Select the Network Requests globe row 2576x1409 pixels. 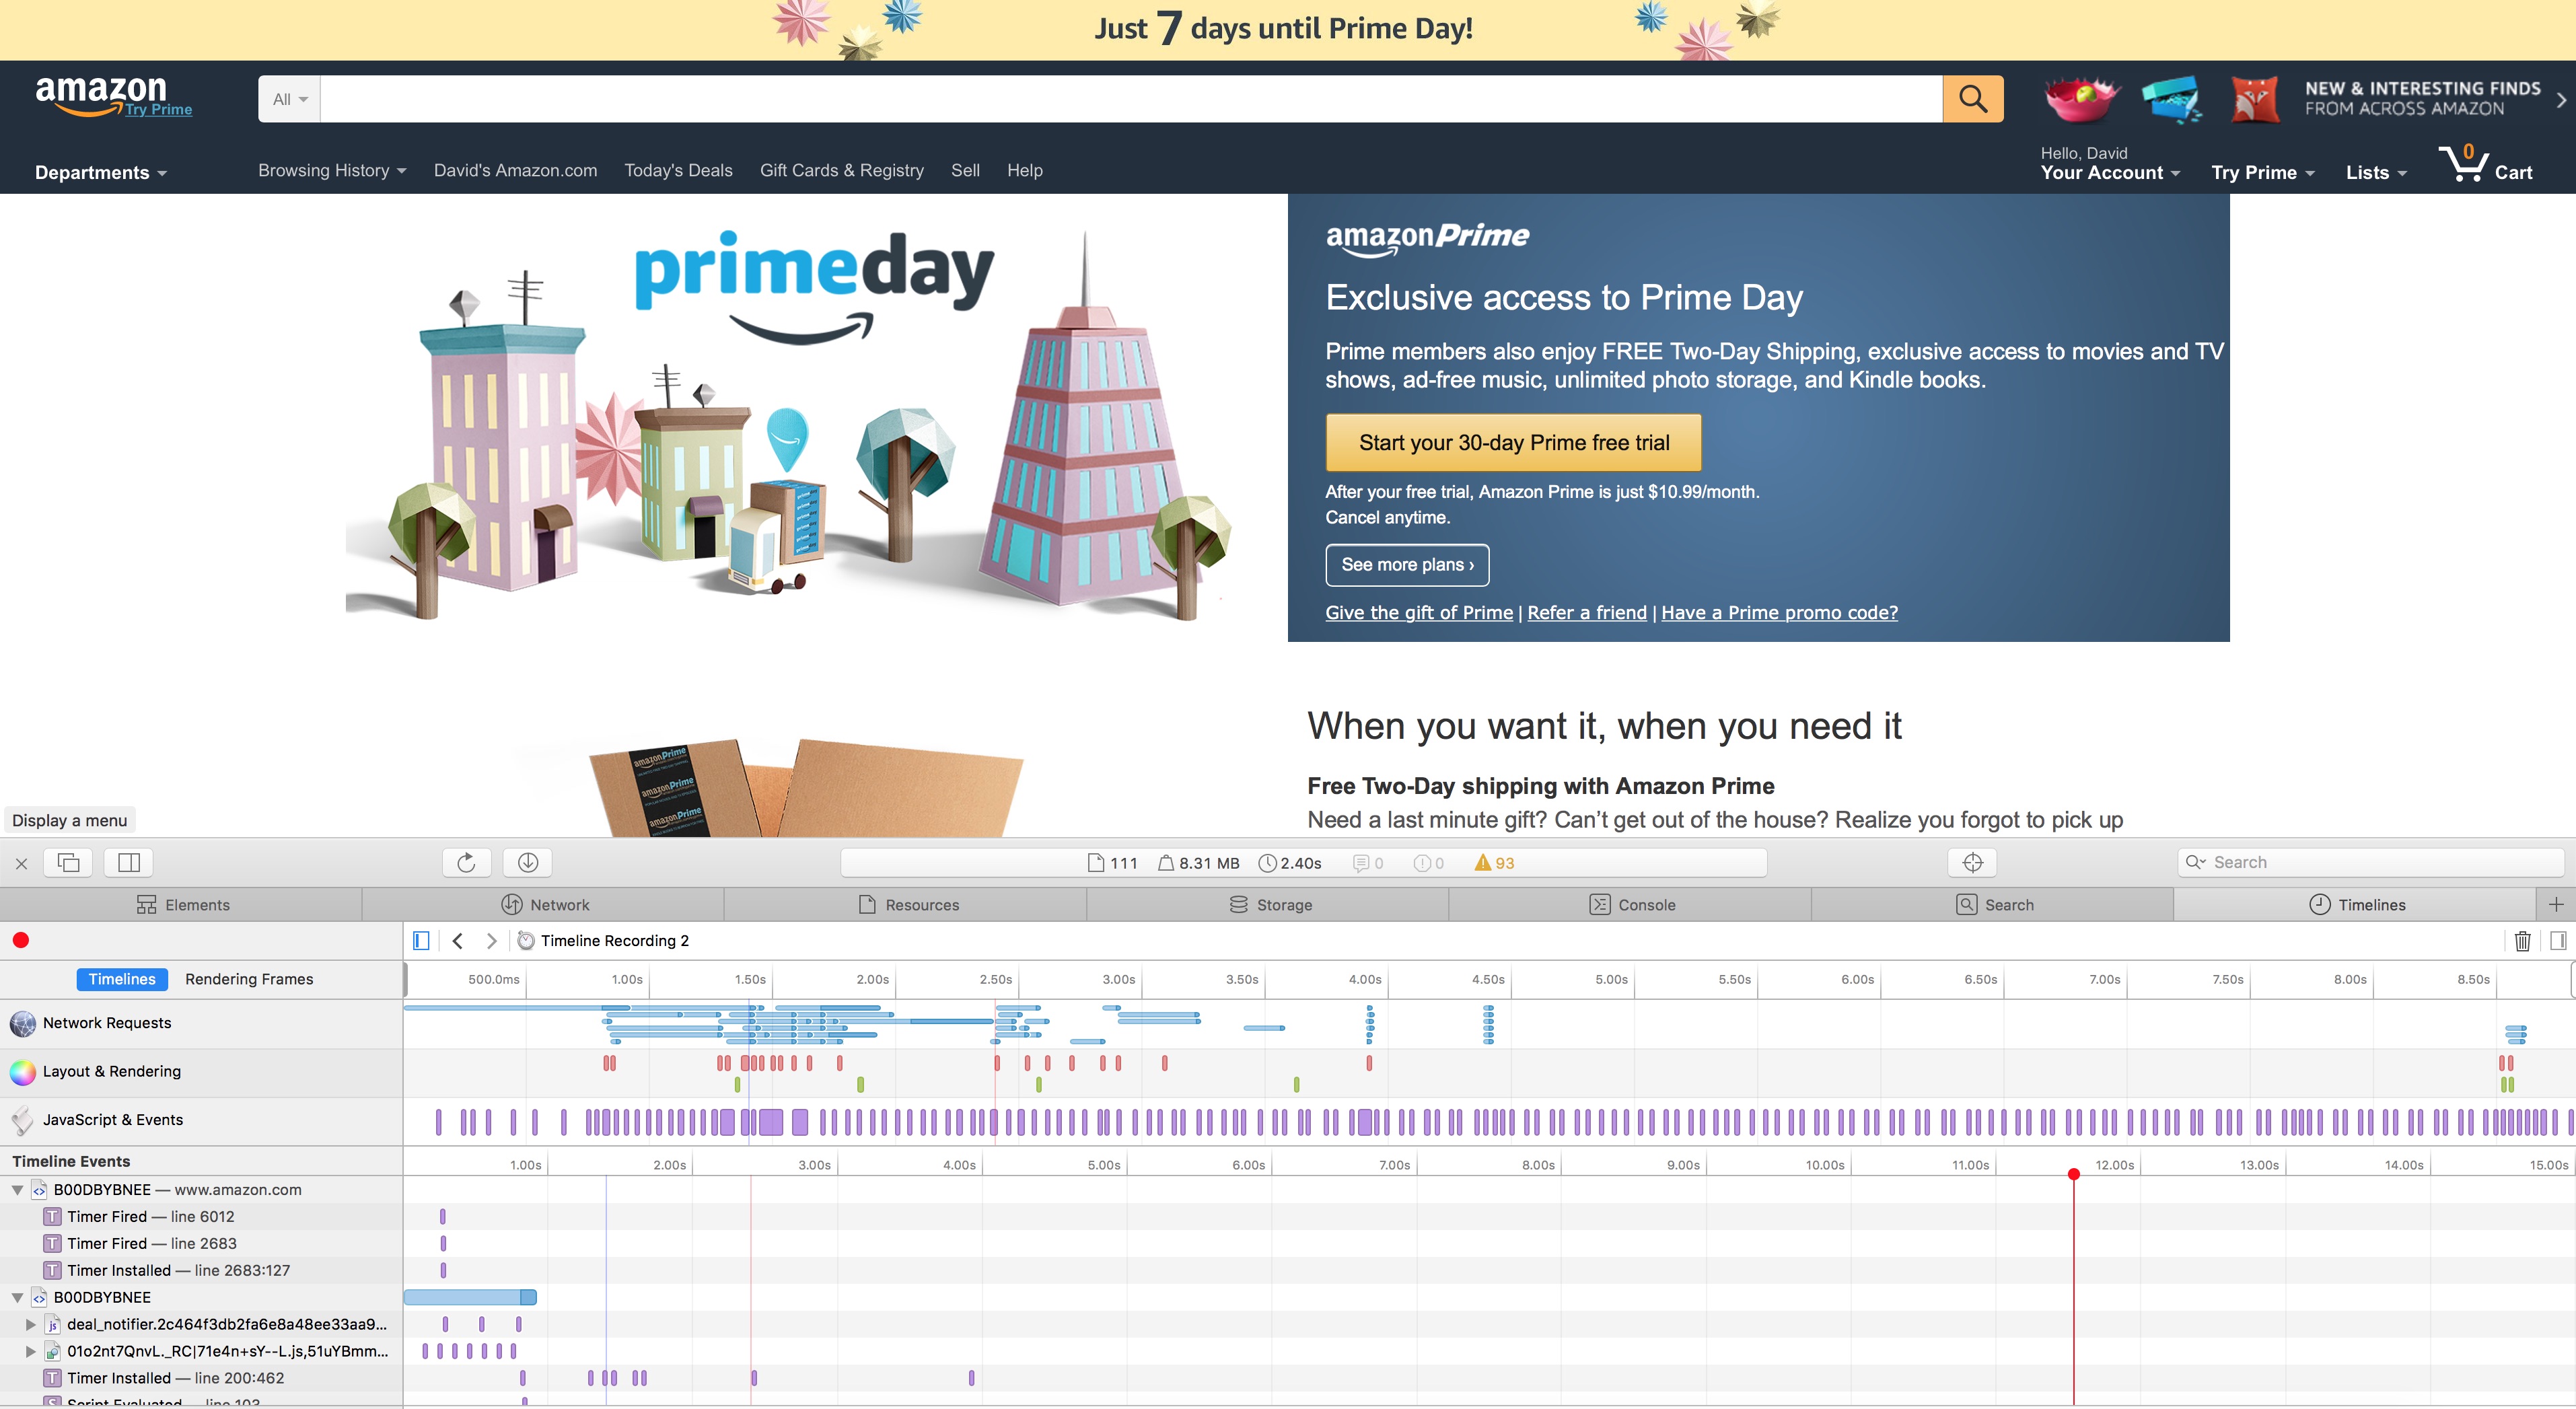(201, 1023)
